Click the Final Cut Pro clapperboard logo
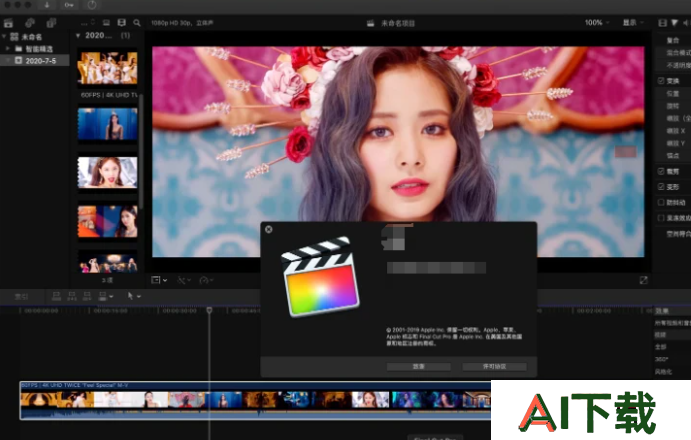This screenshot has width=691, height=440. coord(320,276)
